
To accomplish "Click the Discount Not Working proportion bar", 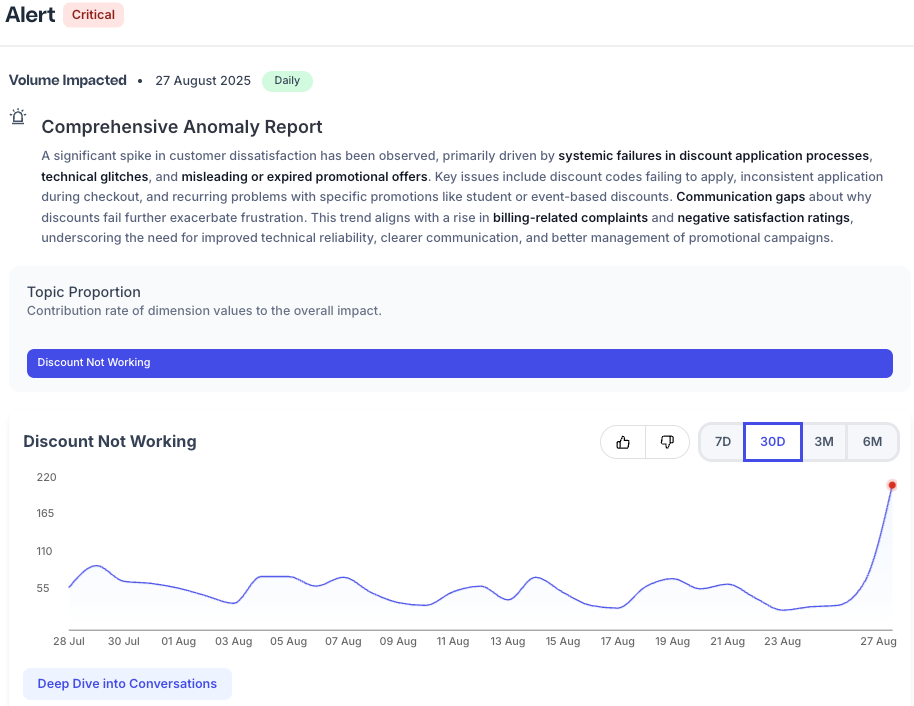I will tap(459, 363).
